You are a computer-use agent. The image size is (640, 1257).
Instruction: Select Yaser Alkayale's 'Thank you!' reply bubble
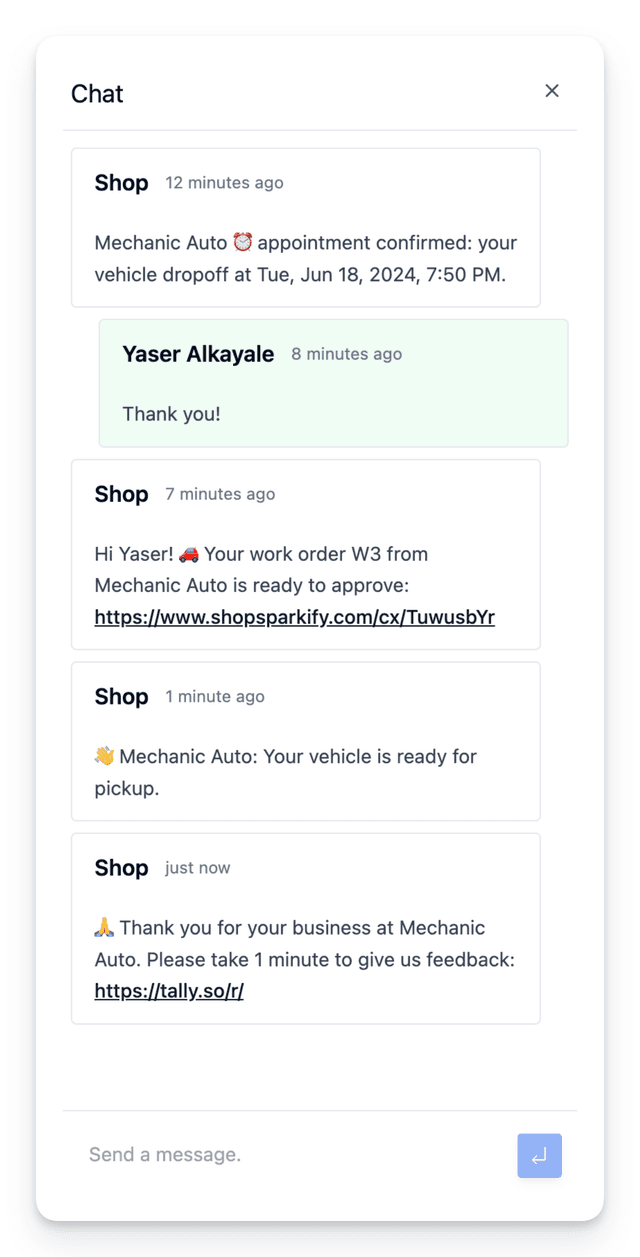(x=333, y=383)
